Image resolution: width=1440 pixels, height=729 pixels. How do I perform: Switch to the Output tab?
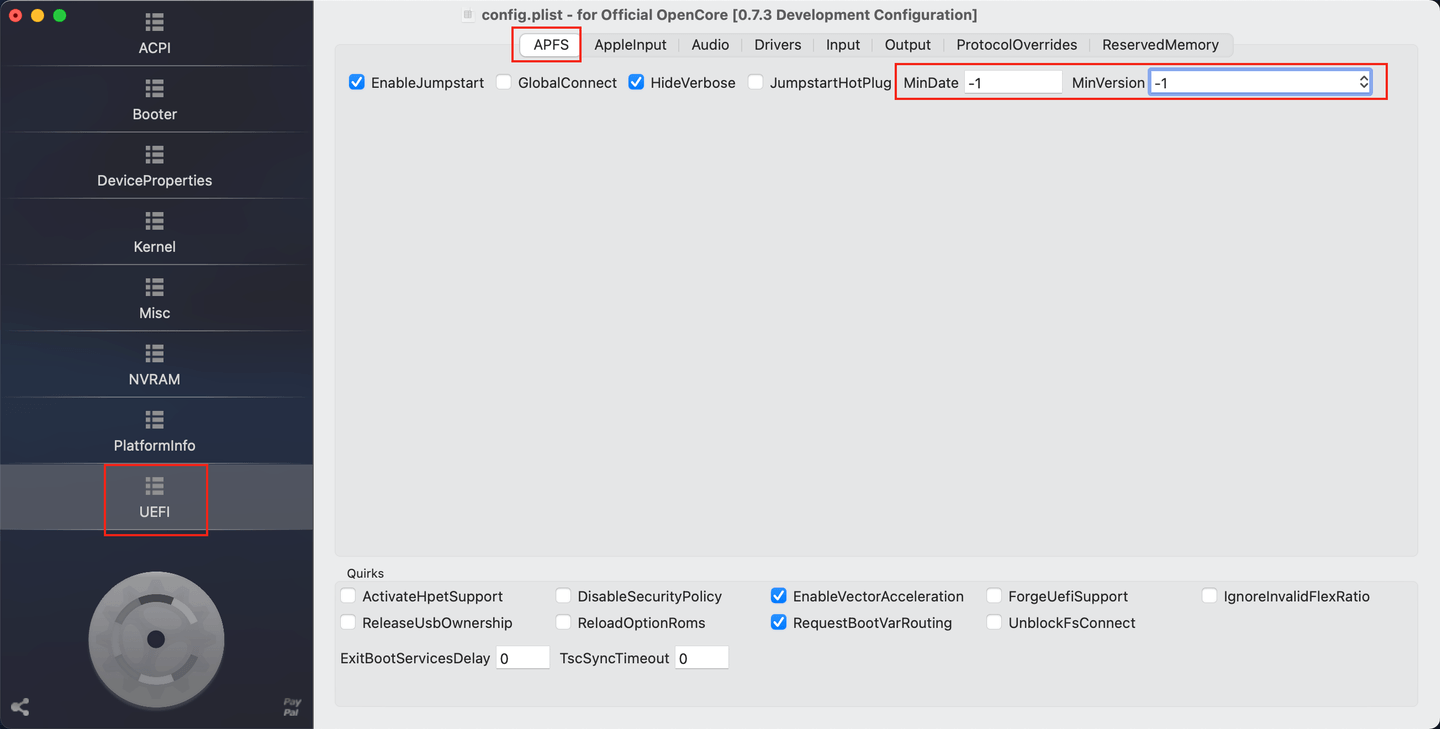pyautogui.click(x=908, y=45)
